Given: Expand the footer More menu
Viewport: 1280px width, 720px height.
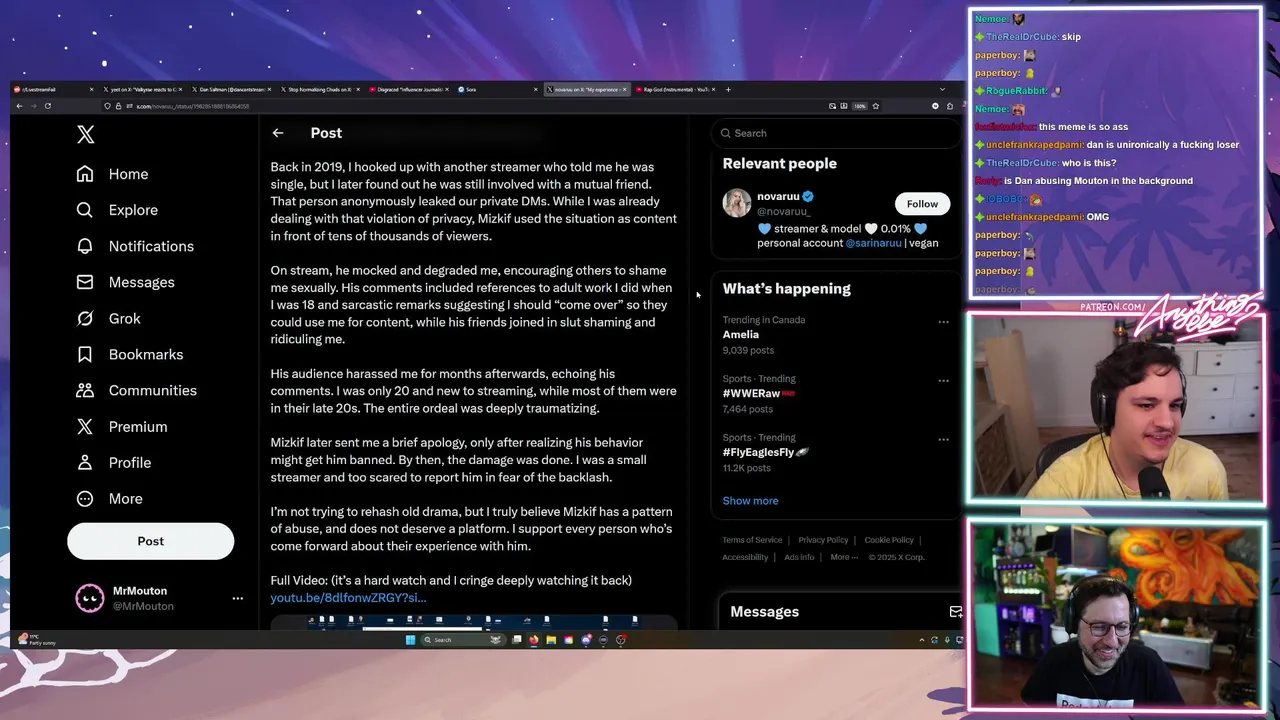Looking at the screenshot, I should (842, 557).
